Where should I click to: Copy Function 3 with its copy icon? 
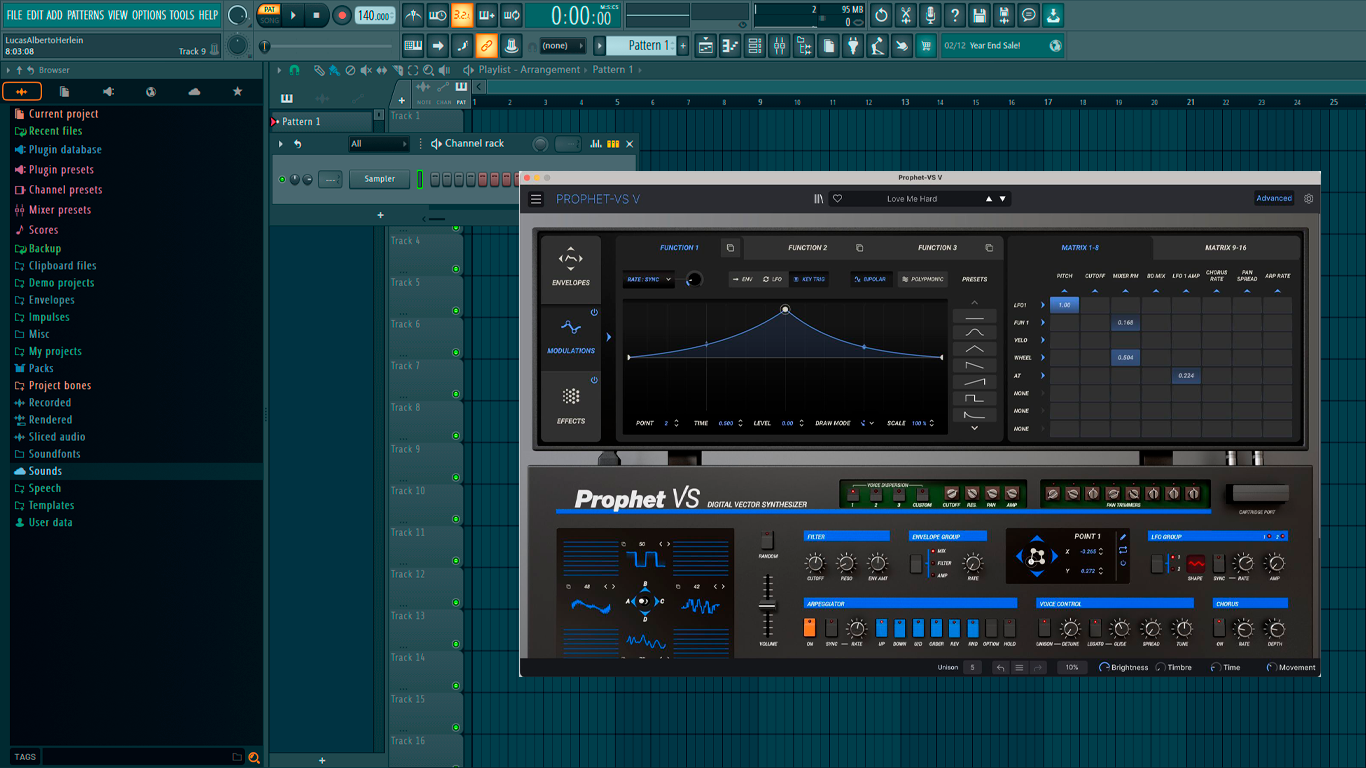[989, 248]
